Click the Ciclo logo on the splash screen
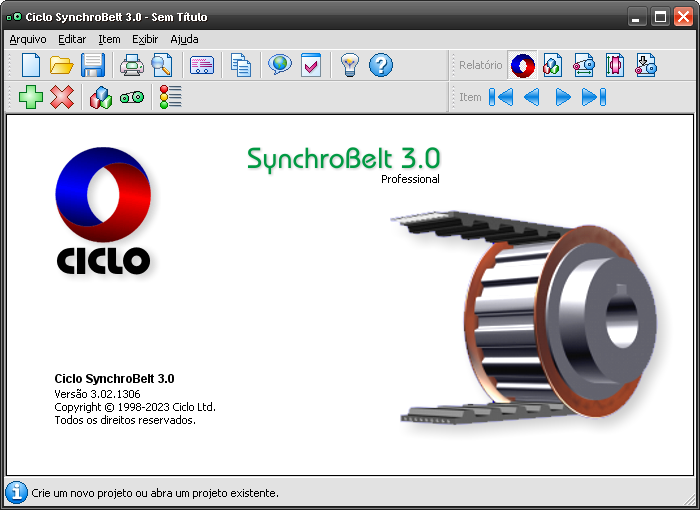The image size is (700, 510). click(x=103, y=211)
